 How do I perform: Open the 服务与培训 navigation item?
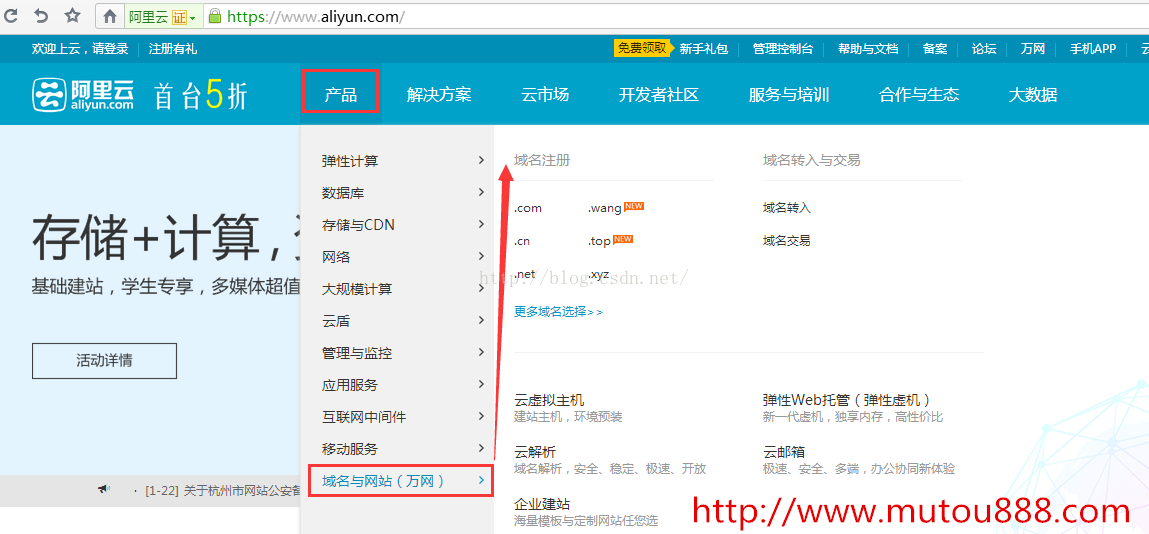point(788,94)
